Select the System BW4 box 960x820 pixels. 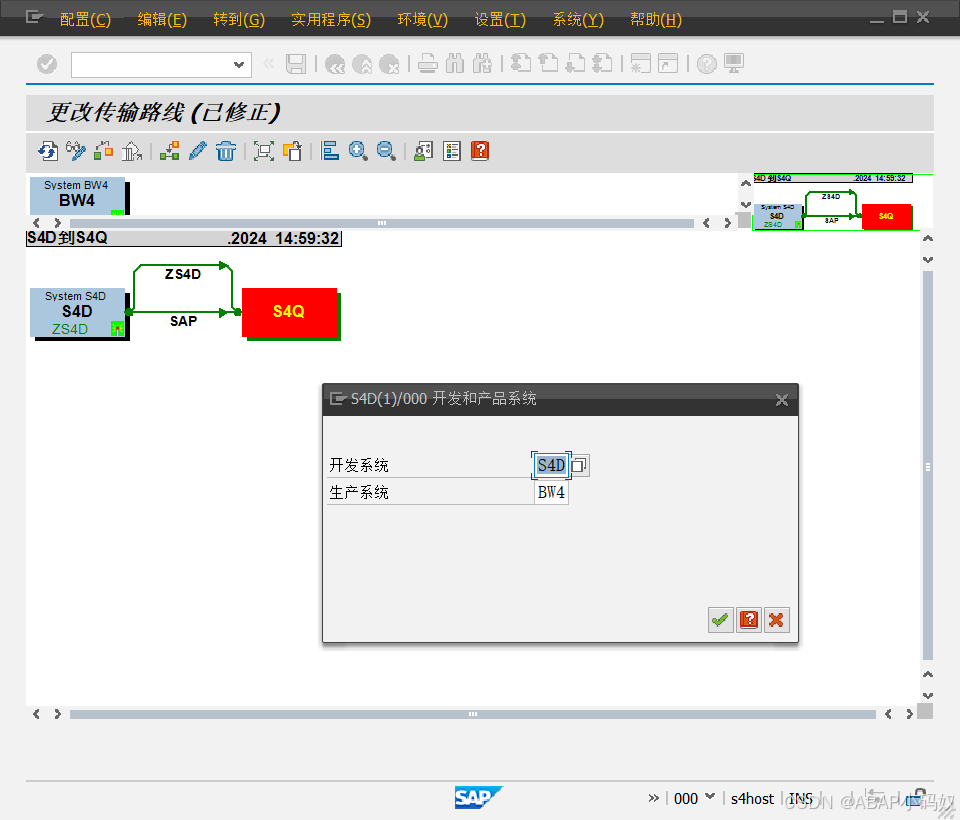point(78,195)
